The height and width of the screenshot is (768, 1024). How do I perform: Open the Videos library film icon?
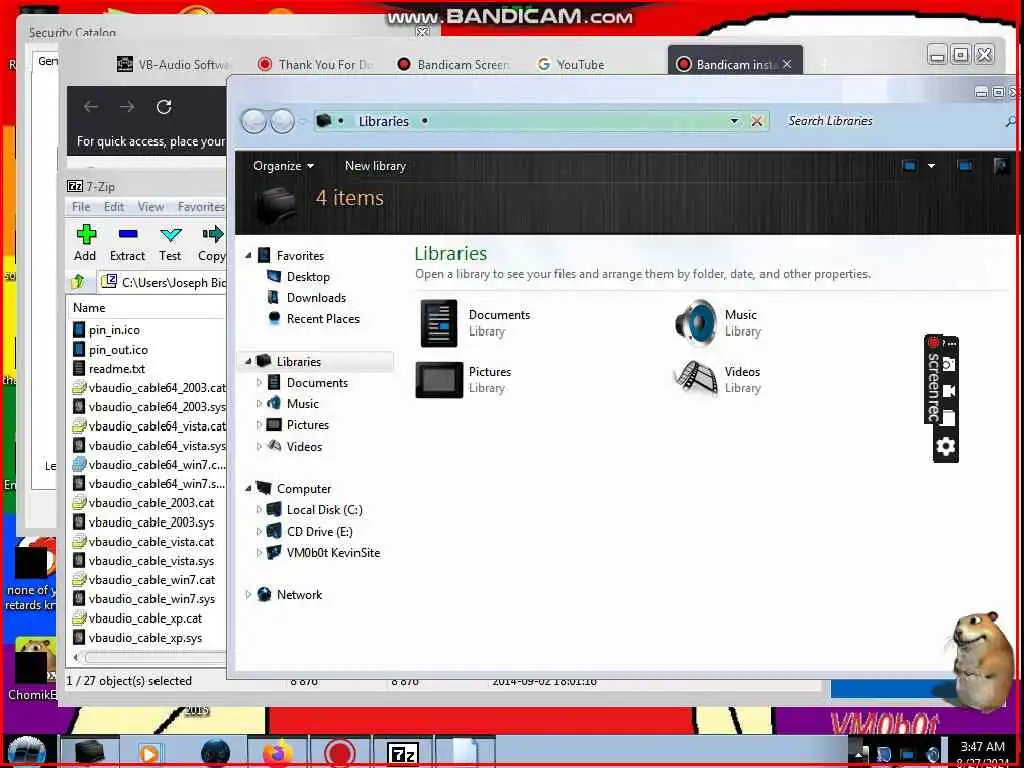696,378
